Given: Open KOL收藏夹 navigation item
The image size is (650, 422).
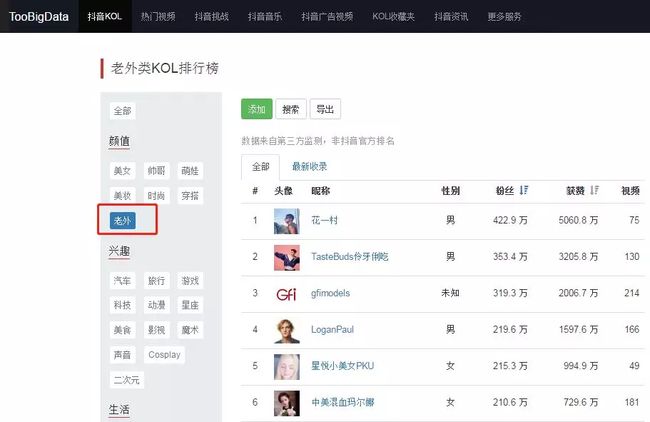Looking at the screenshot, I should tap(393, 17).
